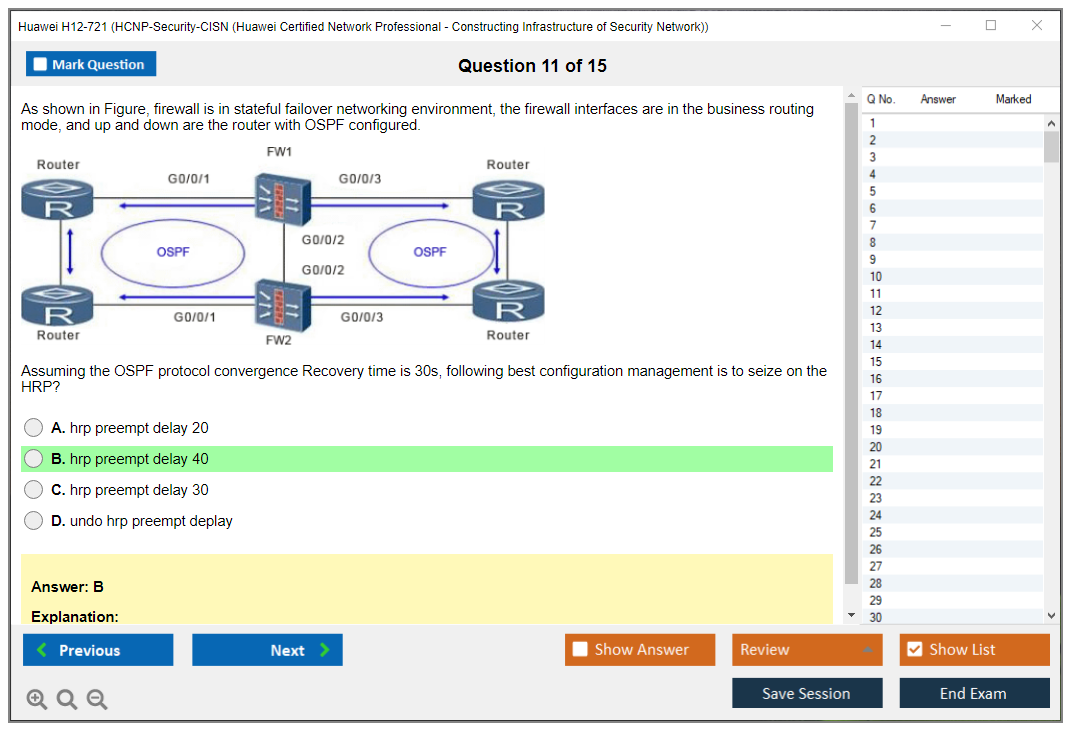Click the FW2 firewall icon in diagram
Viewport: 1075px width, 735px height.
pyautogui.click(x=279, y=303)
